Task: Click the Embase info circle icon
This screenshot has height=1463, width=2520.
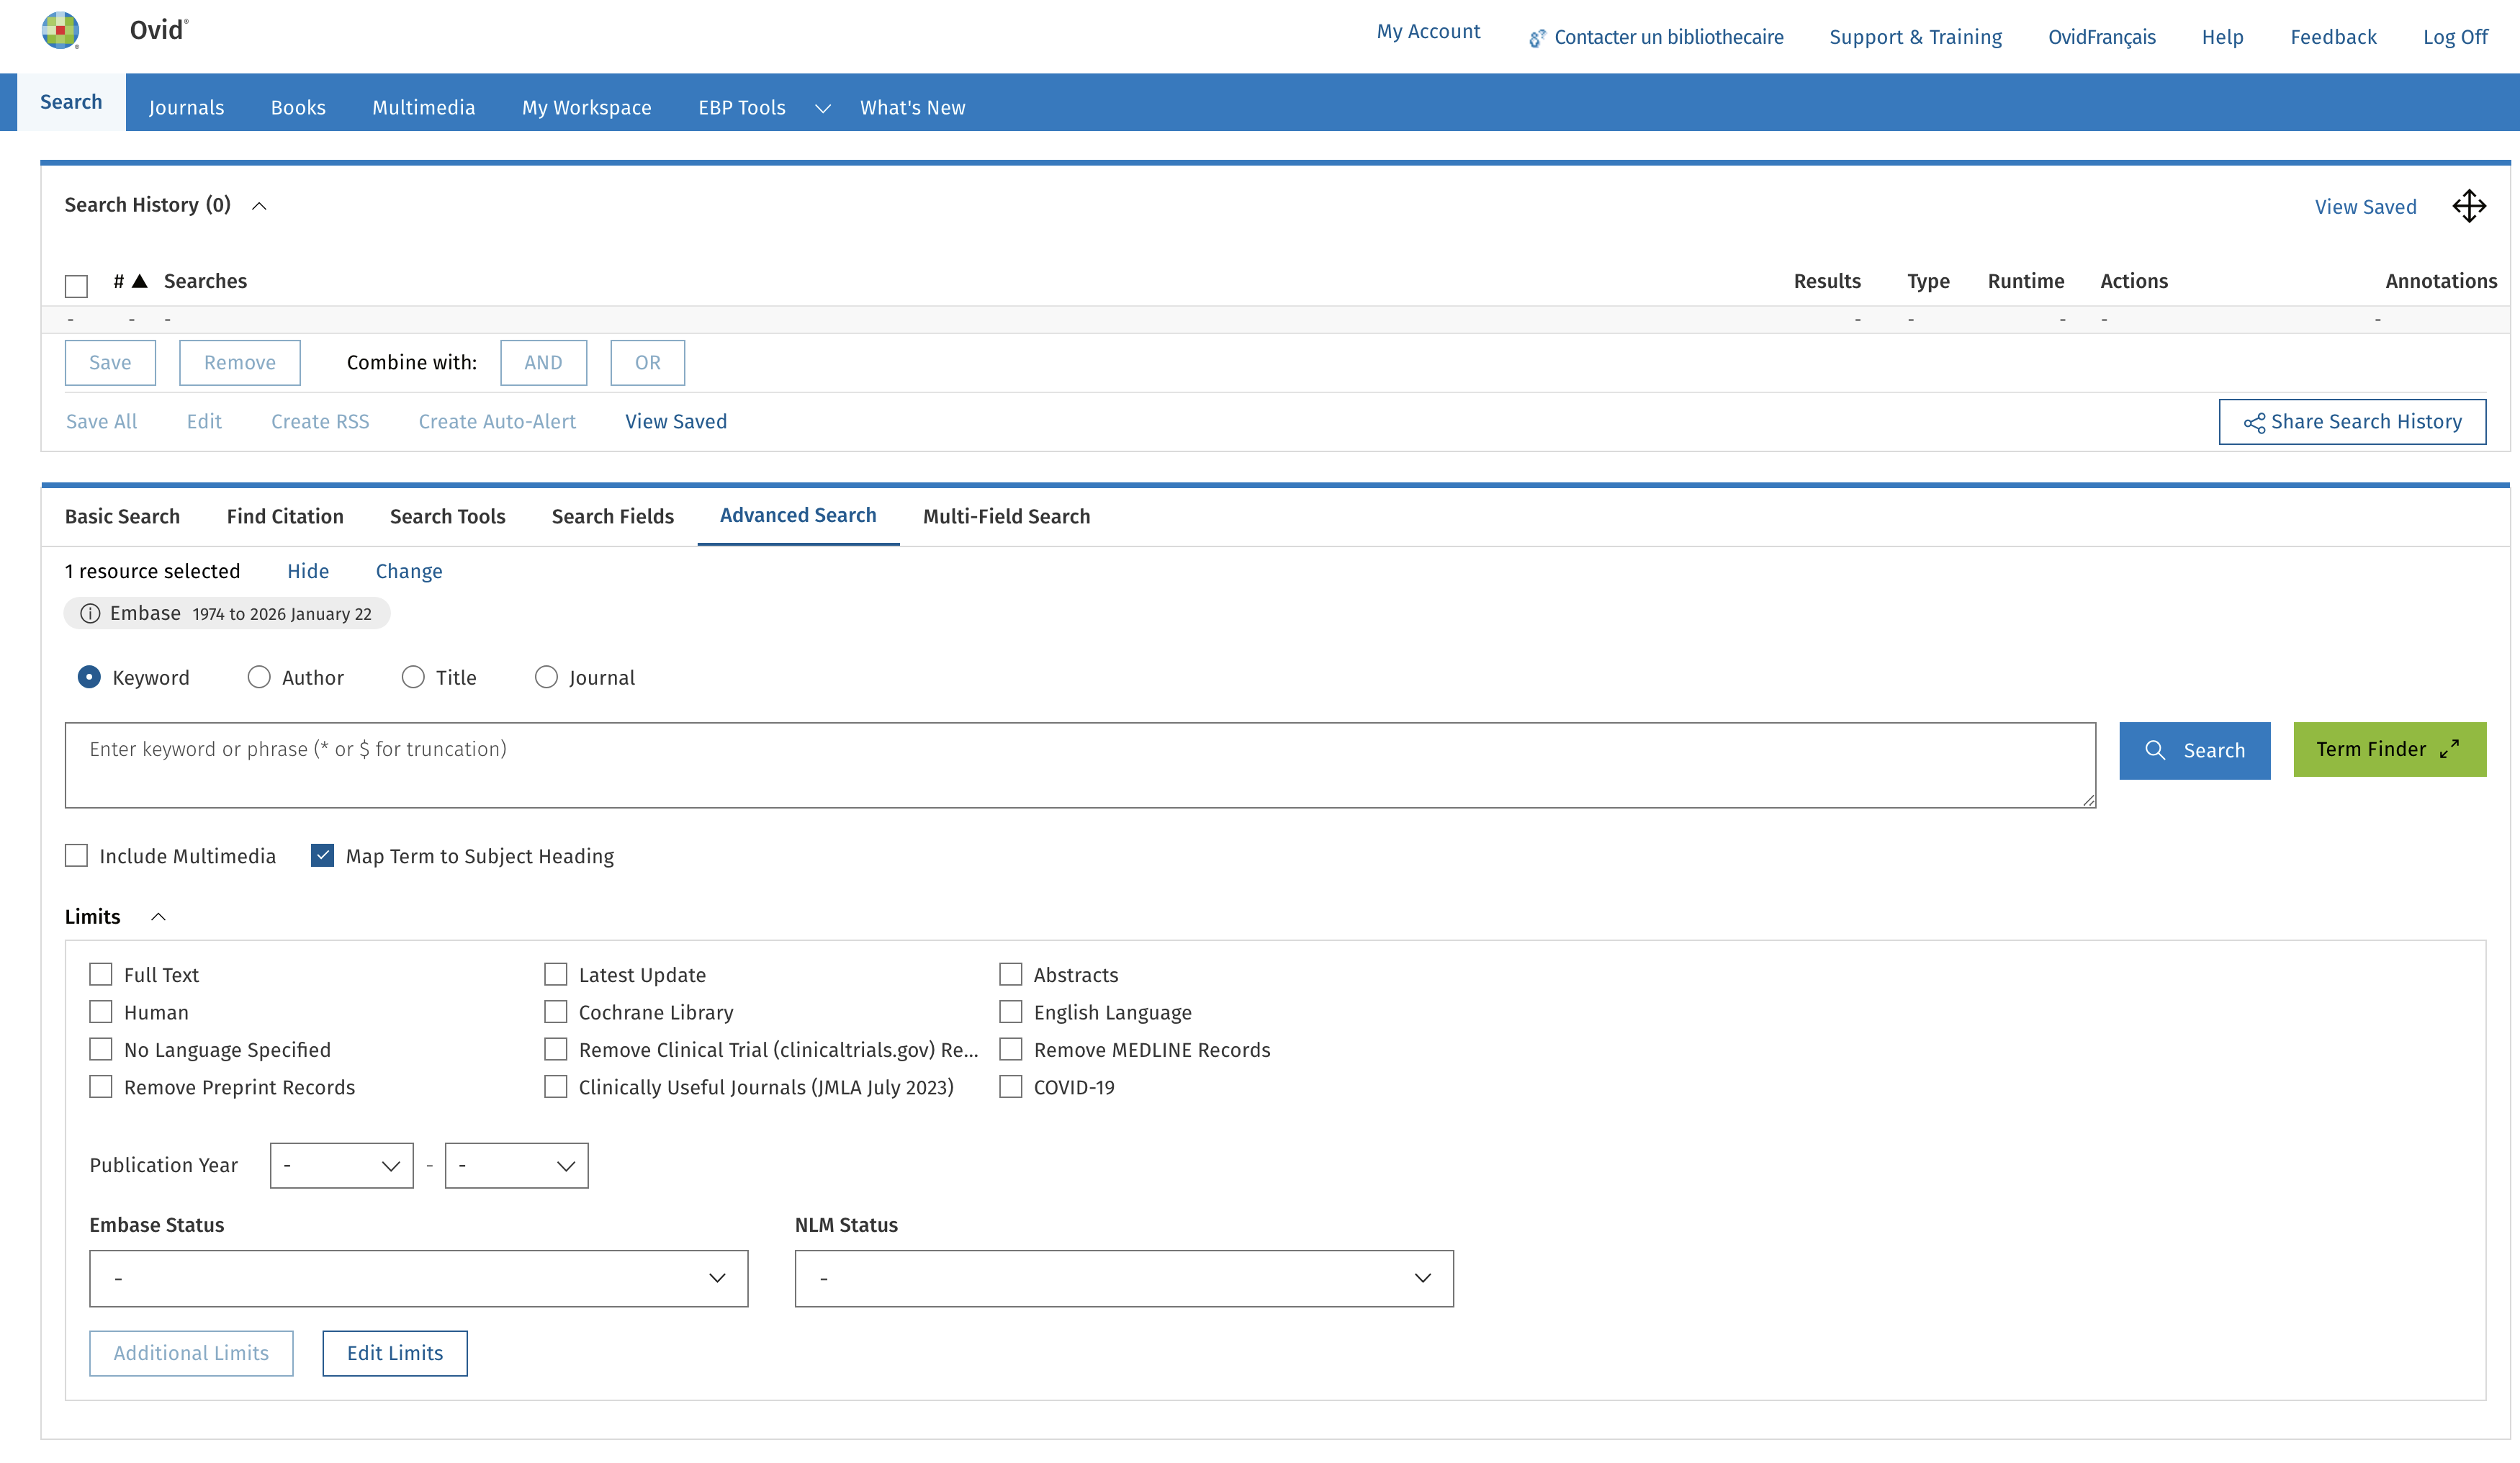Action: point(90,614)
